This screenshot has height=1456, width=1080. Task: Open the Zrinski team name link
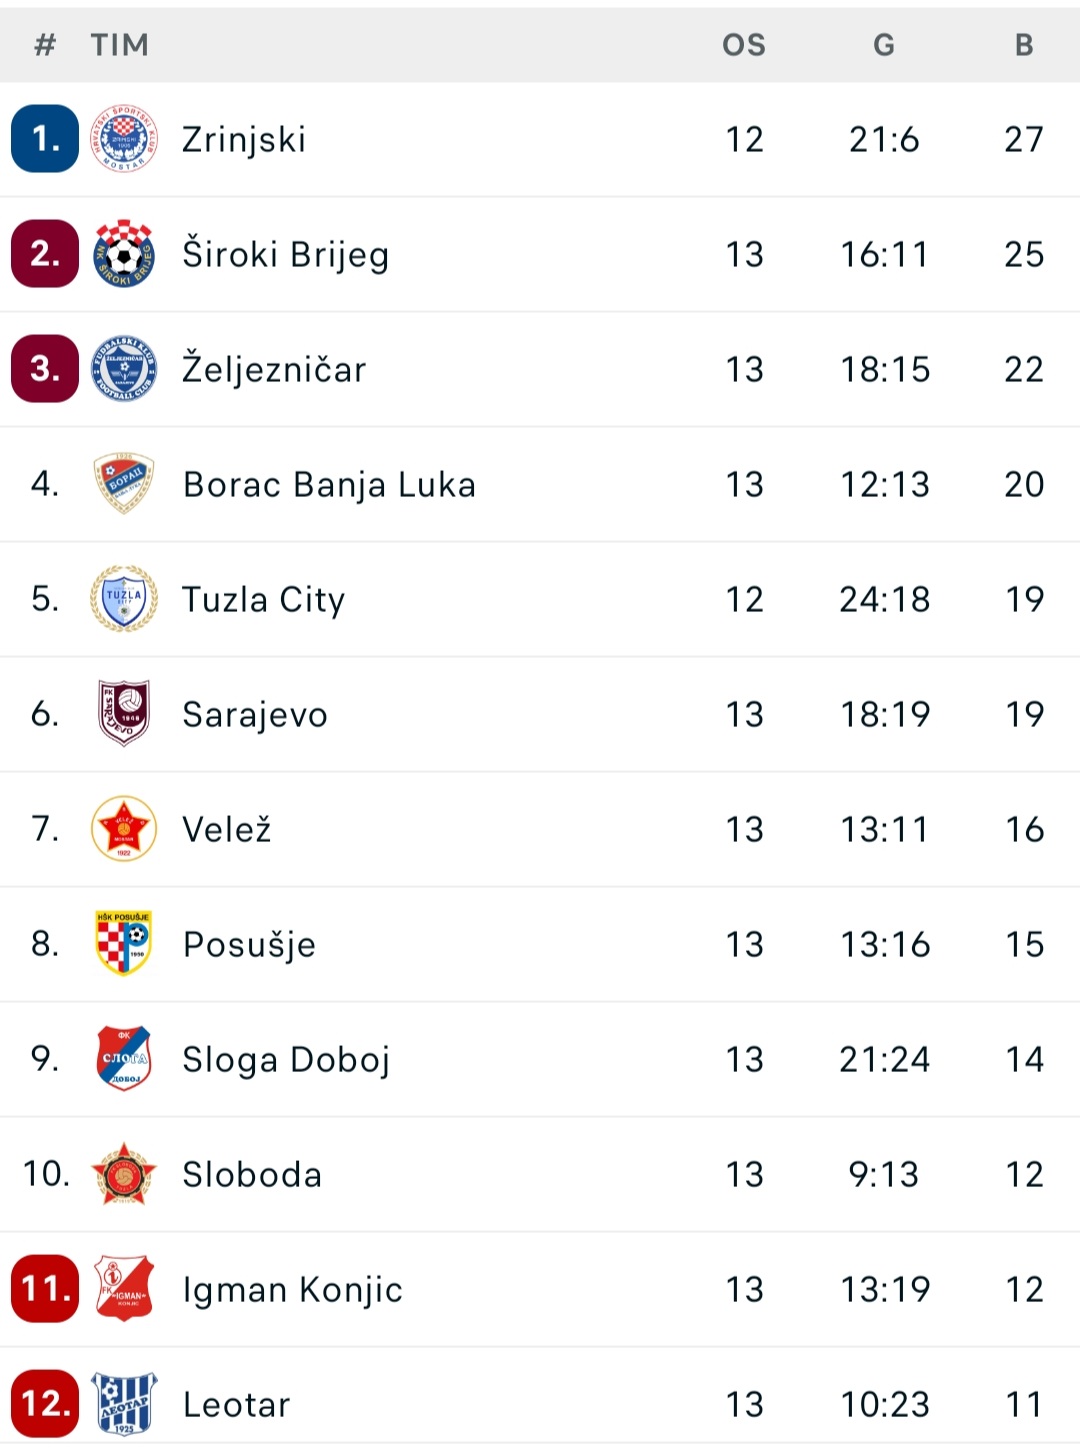coord(244,140)
